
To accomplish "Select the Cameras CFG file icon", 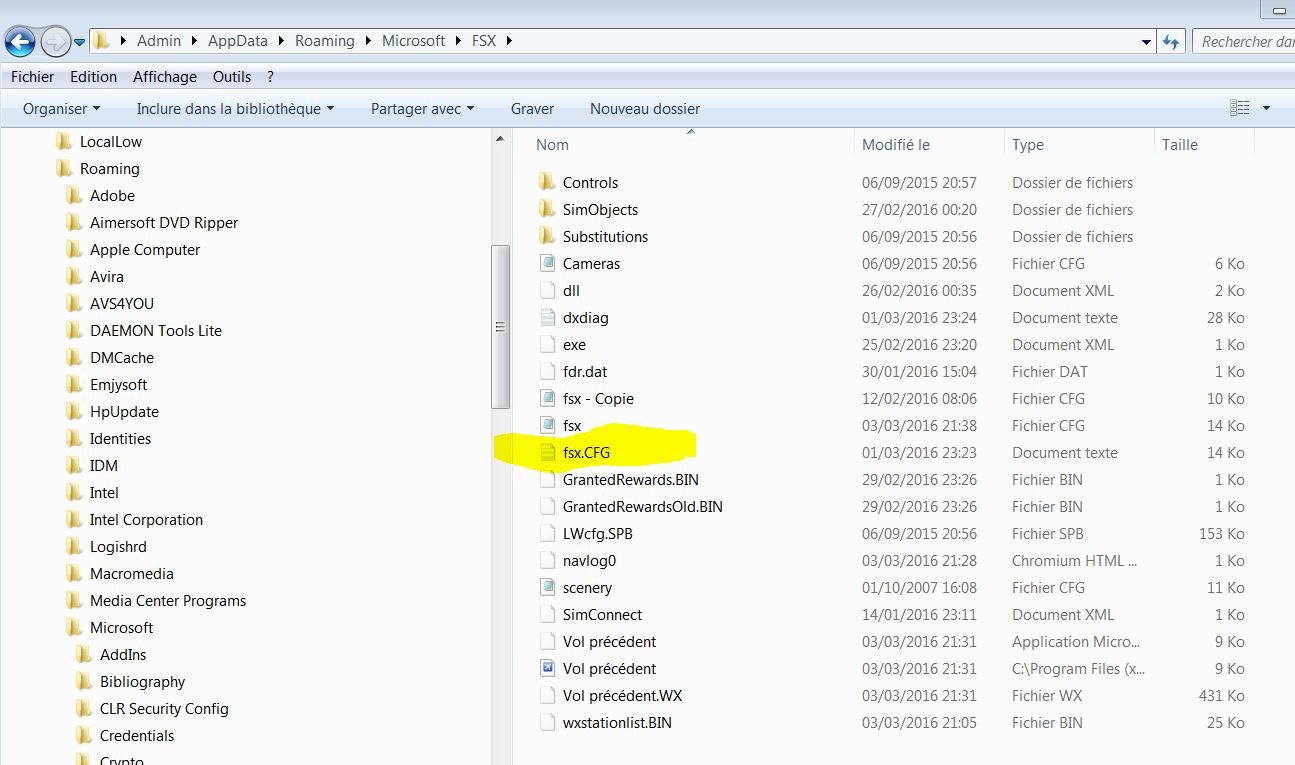I will point(547,263).
